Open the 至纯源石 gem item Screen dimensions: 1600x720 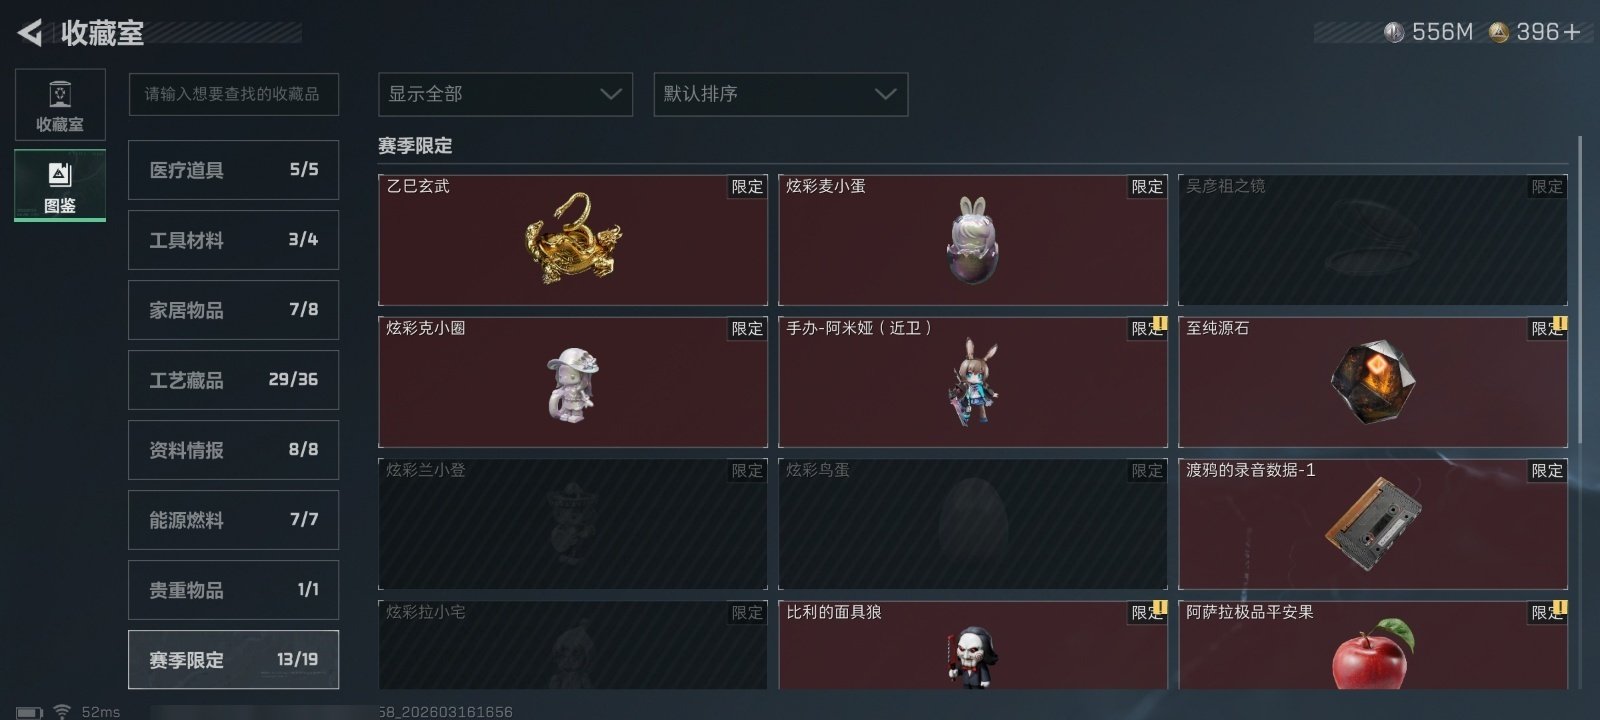(1373, 382)
